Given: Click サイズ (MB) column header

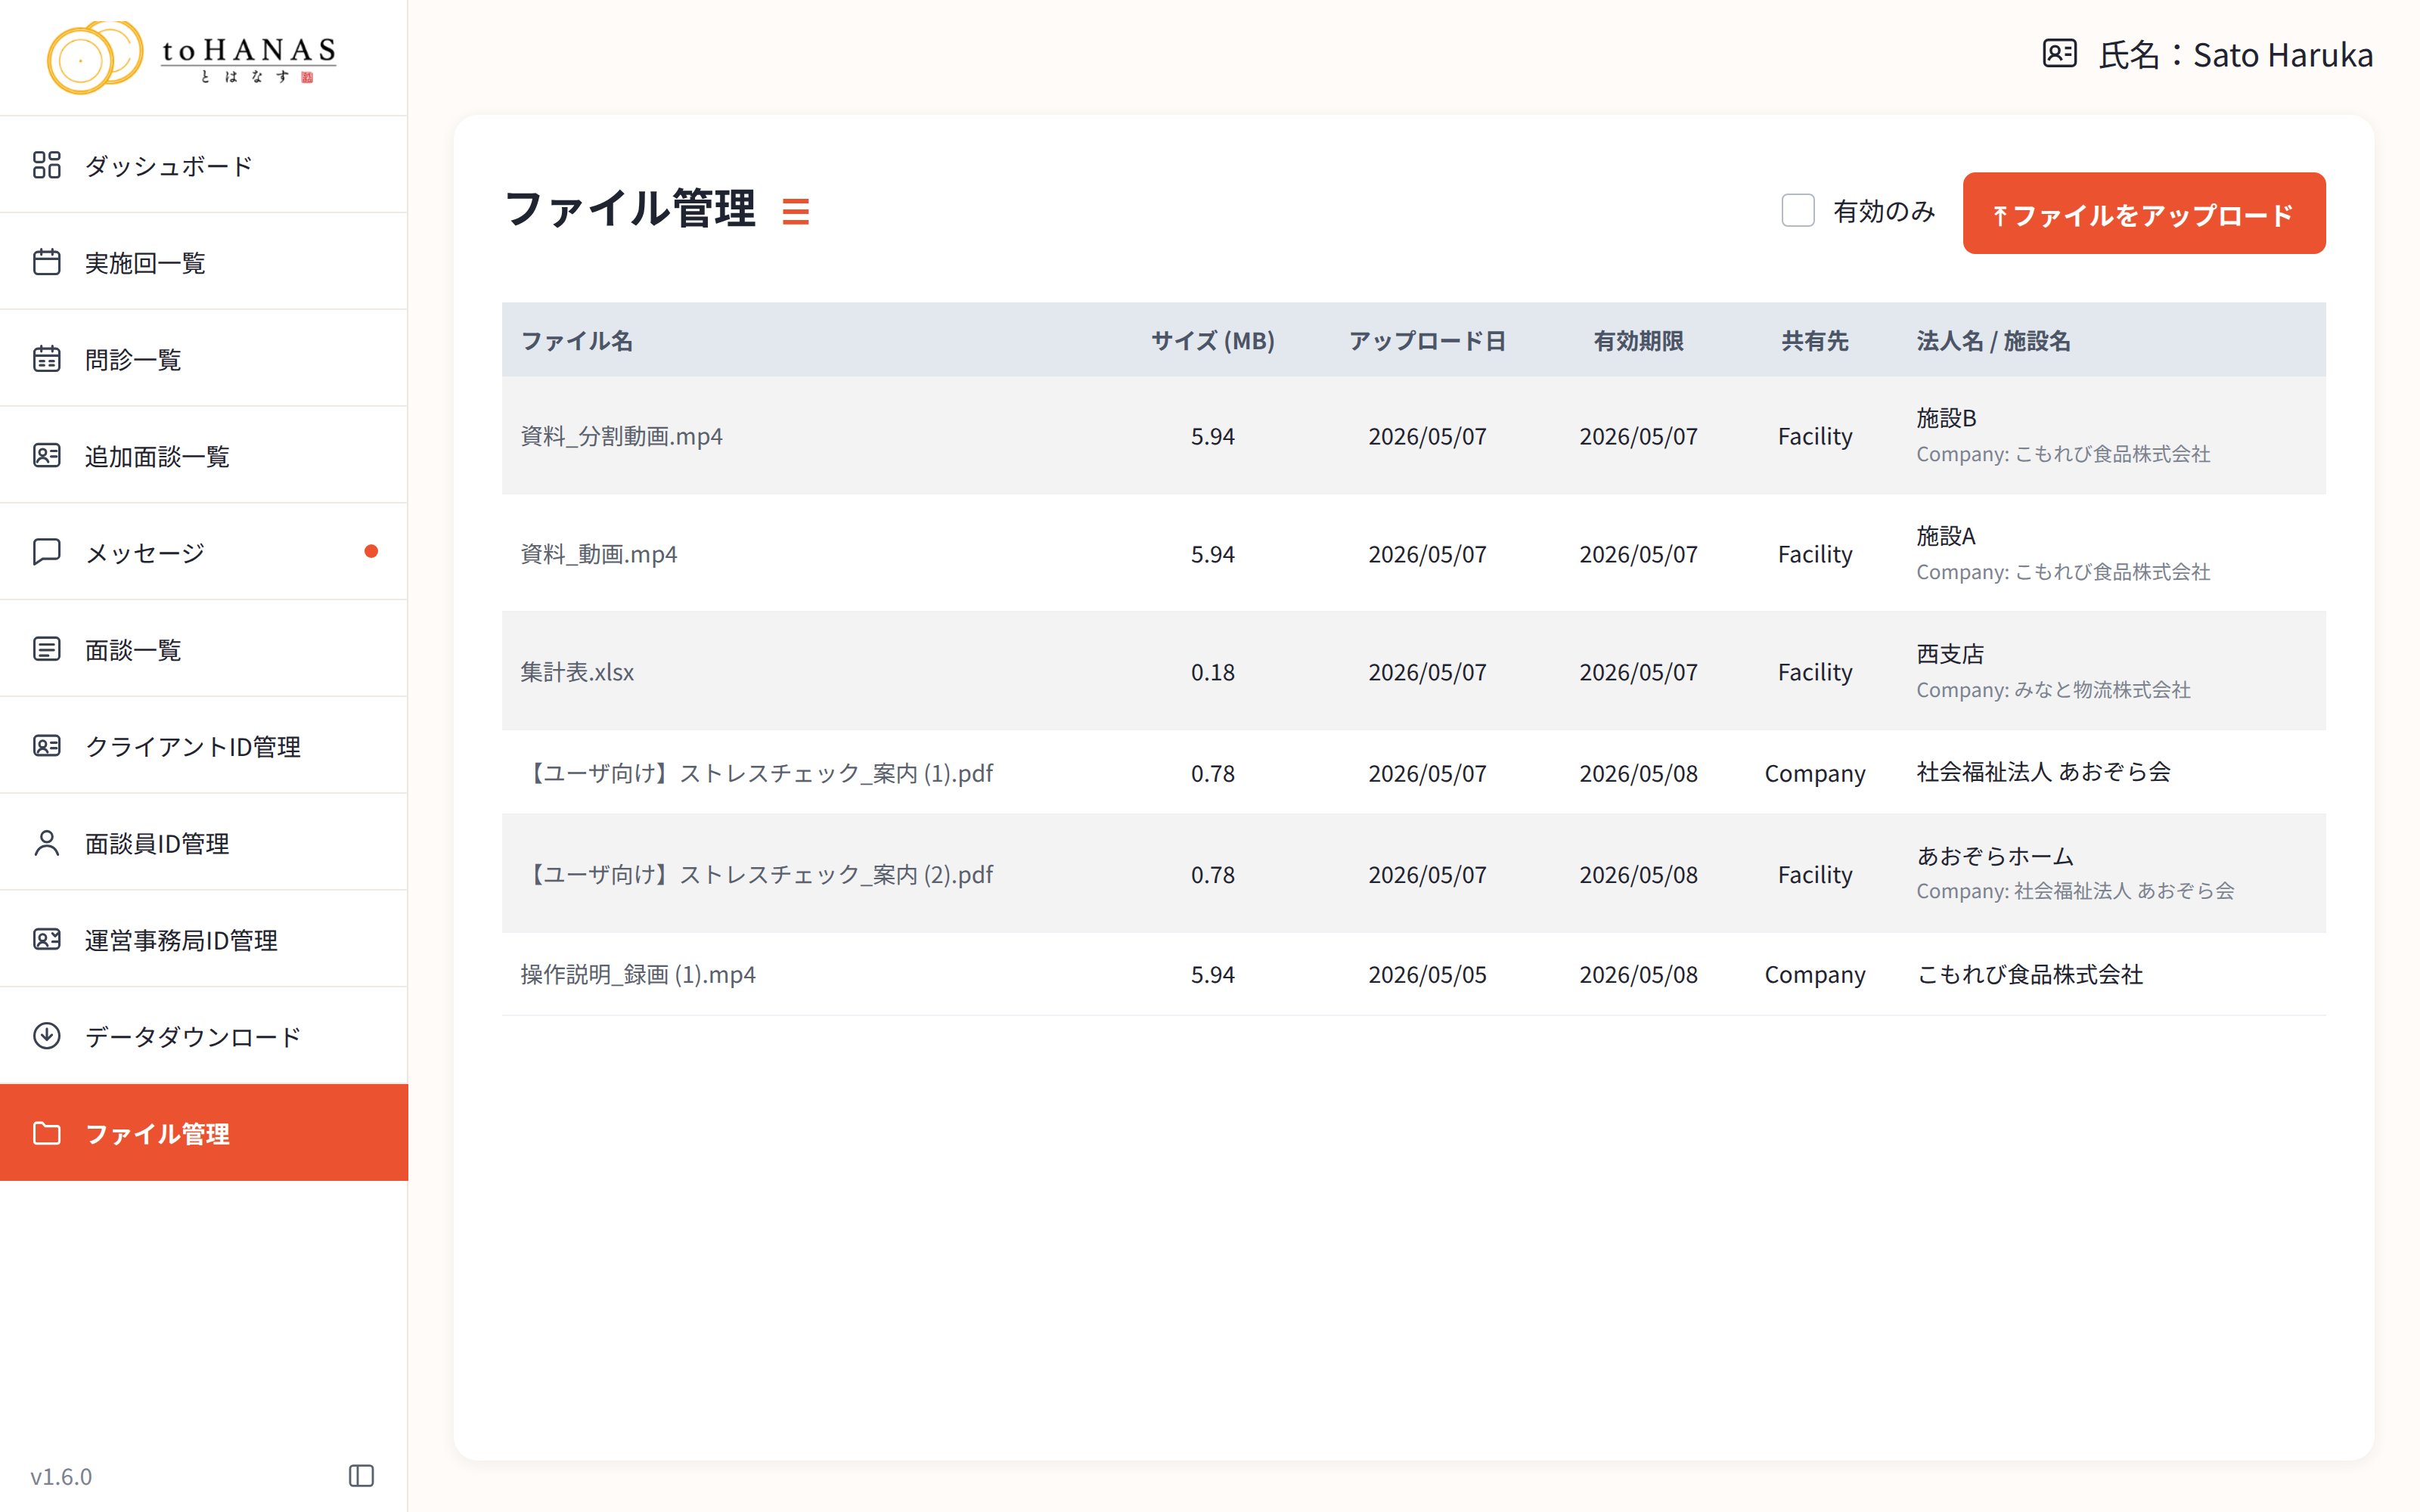Looking at the screenshot, I should point(1212,341).
